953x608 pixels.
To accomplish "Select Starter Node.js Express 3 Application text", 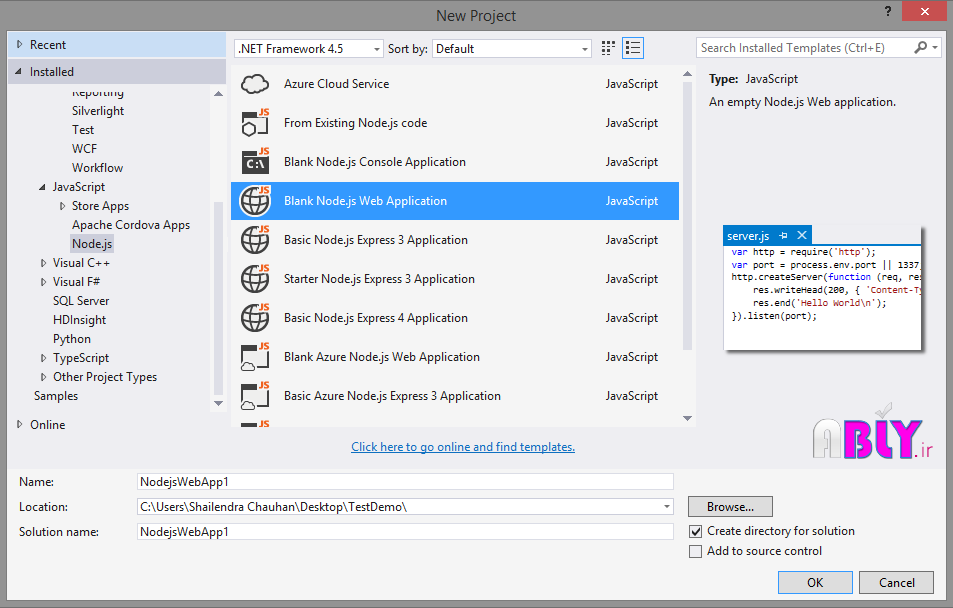I will [379, 279].
